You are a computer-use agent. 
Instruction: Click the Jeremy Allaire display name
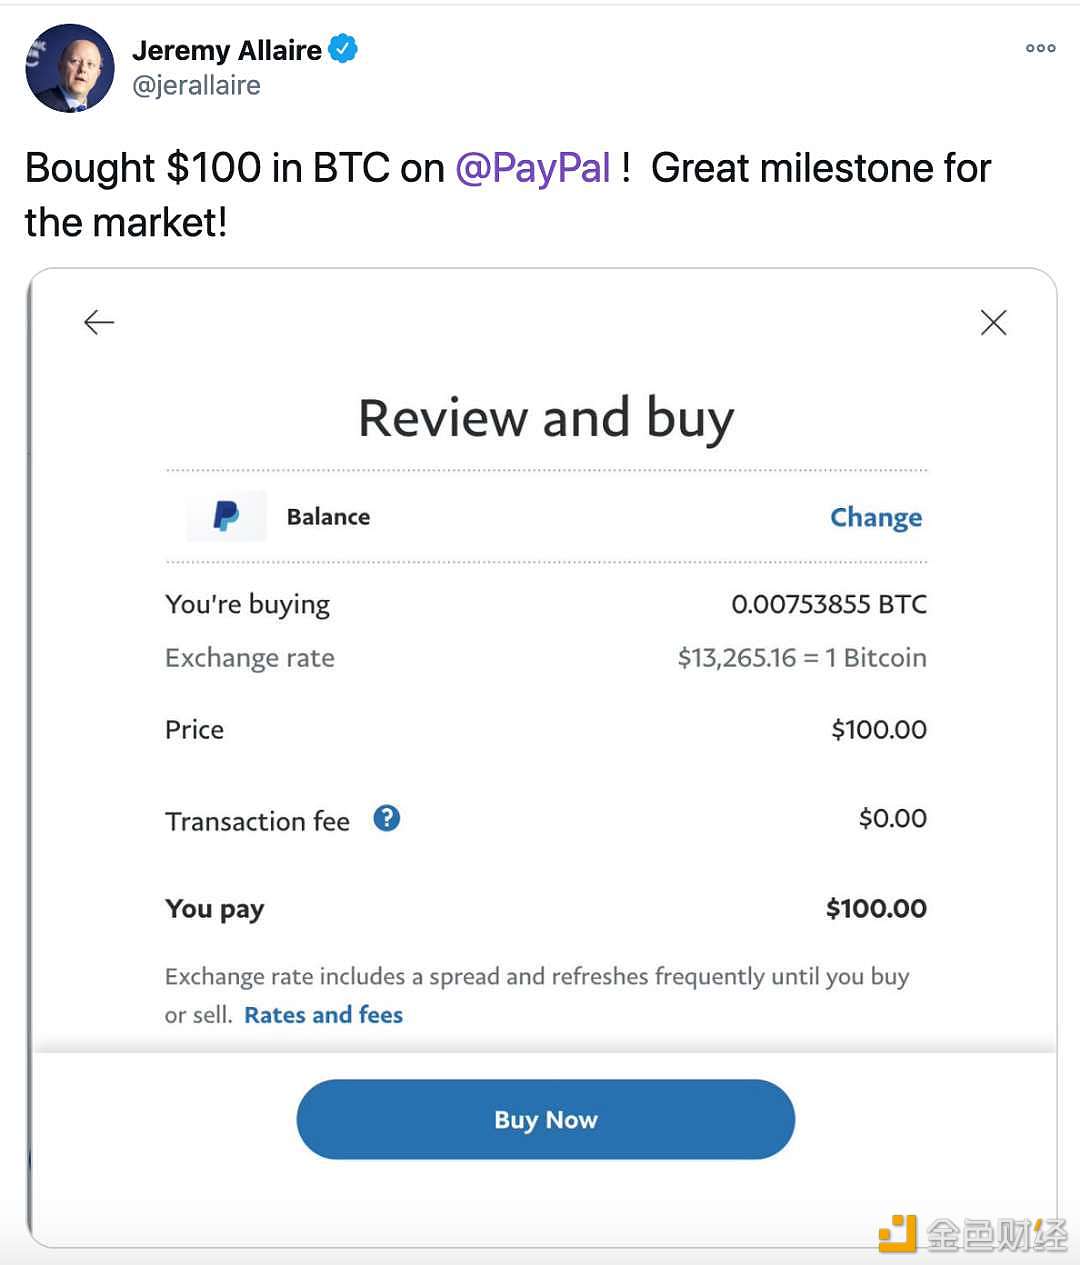click(227, 50)
